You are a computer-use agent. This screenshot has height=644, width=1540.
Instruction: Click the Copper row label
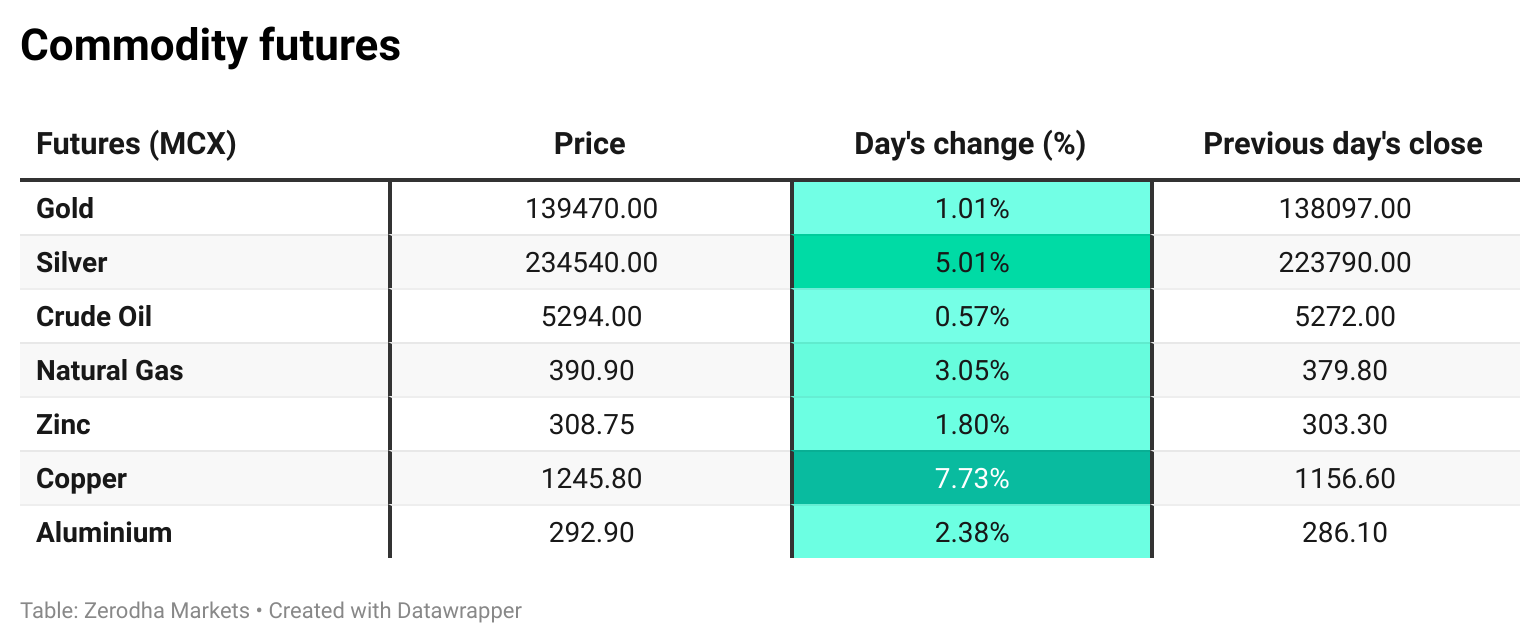(x=81, y=479)
